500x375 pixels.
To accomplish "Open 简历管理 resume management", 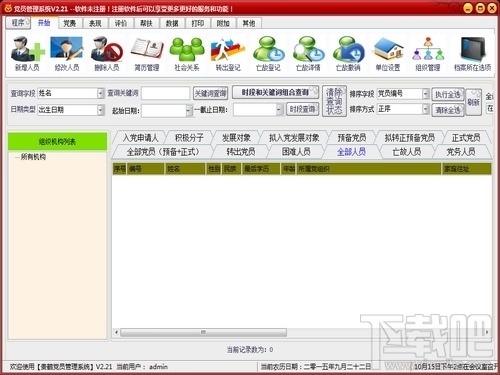I will (147, 53).
